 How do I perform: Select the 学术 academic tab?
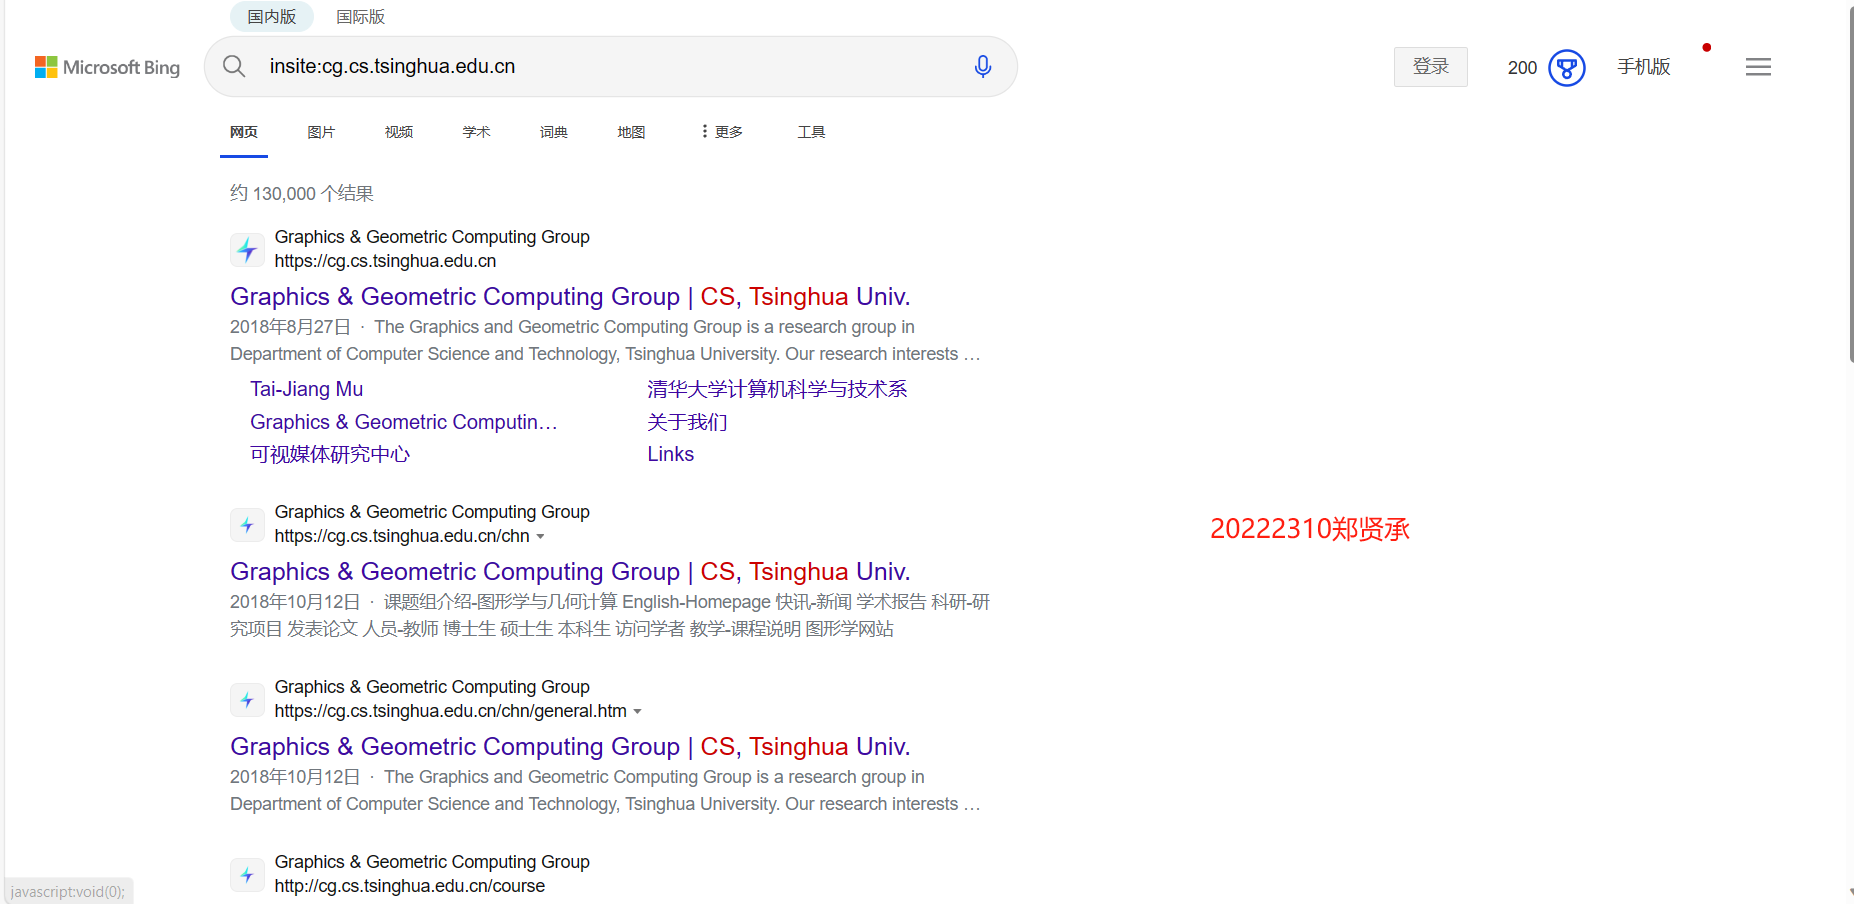tap(476, 132)
